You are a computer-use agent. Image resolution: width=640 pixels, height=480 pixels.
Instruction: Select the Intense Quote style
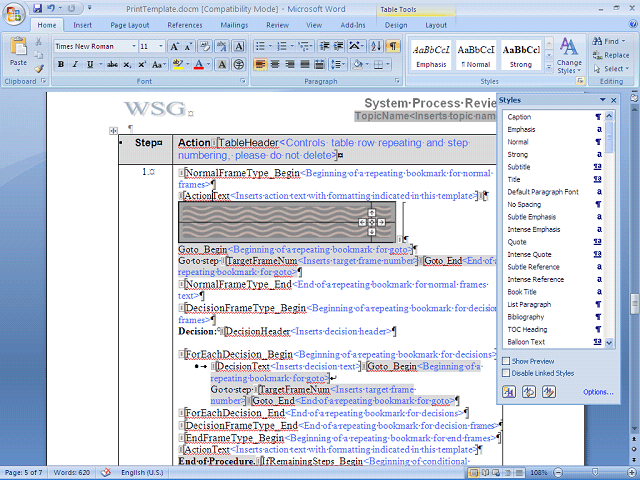coord(528,254)
